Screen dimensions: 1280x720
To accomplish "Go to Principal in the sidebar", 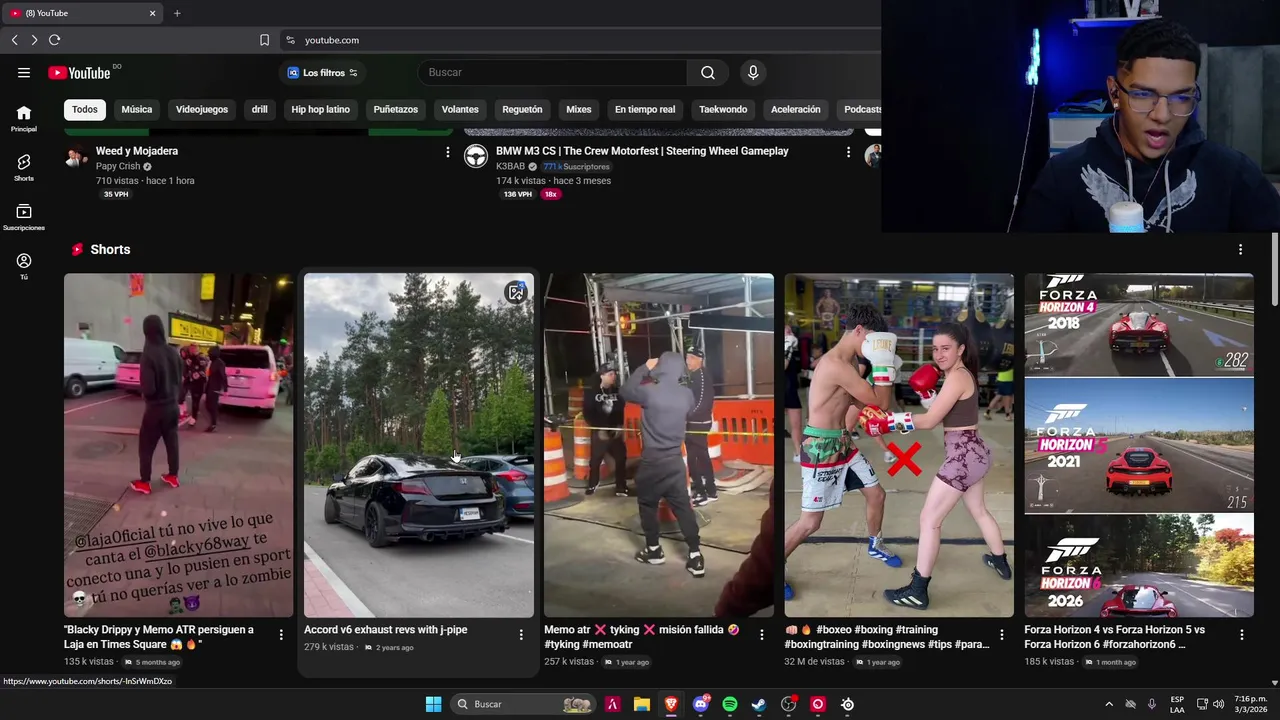I will click(x=24, y=119).
